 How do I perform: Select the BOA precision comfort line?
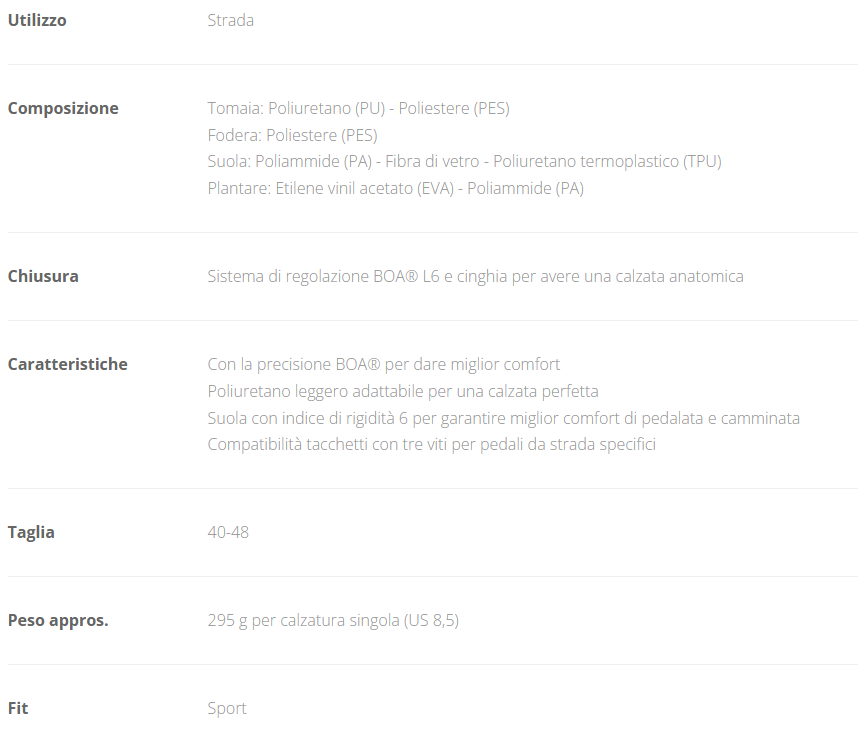(x=383, y=364)
